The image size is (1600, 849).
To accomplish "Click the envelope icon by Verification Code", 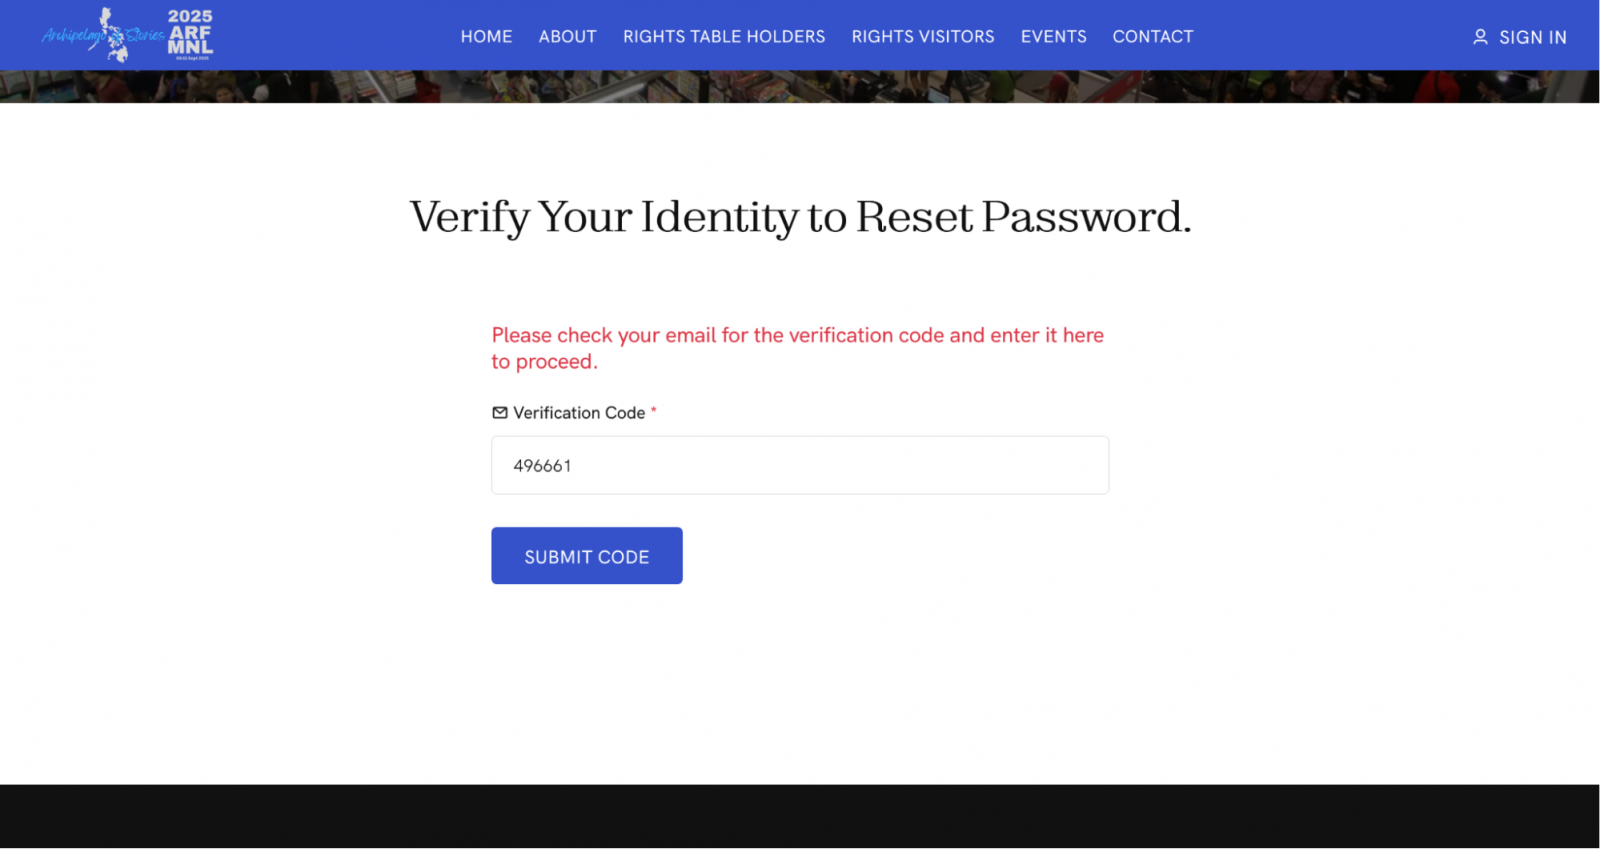I will click(x=500, y=412).
